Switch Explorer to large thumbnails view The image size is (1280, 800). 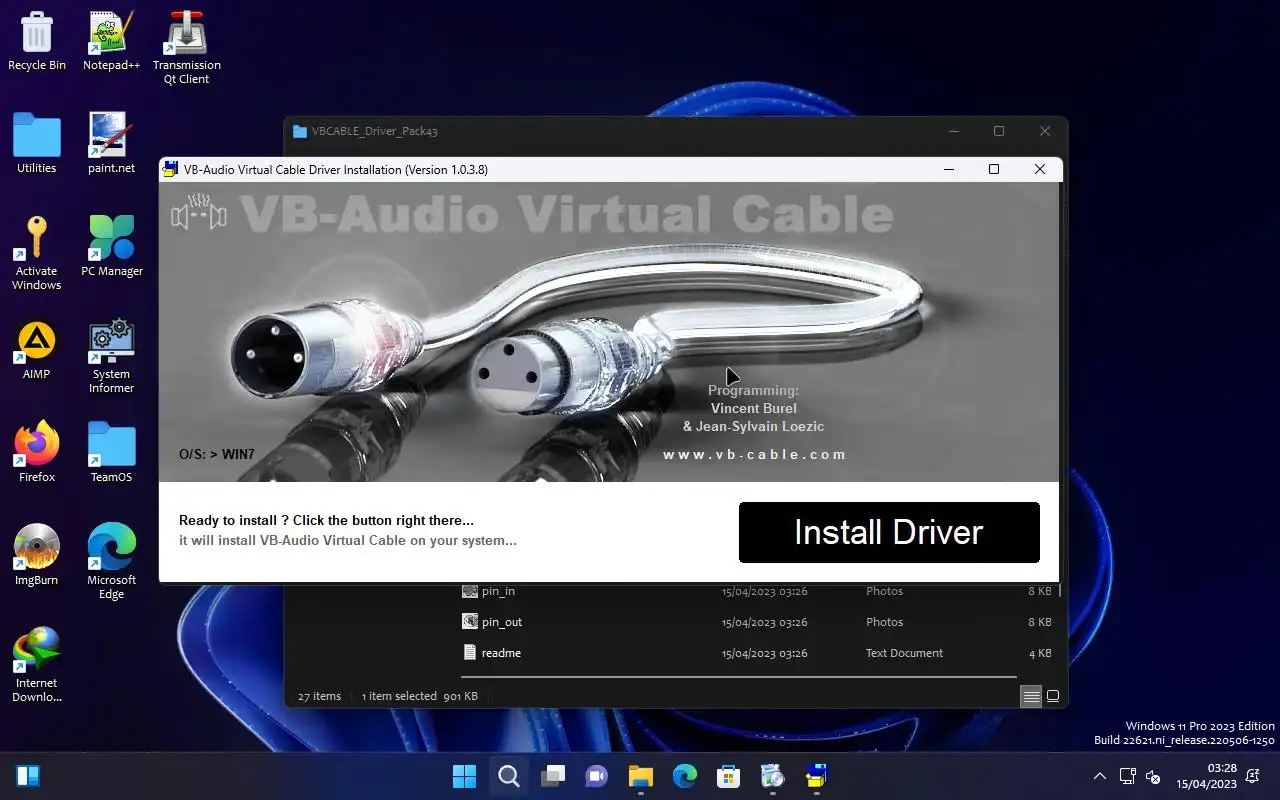[x=1052, y=696]
